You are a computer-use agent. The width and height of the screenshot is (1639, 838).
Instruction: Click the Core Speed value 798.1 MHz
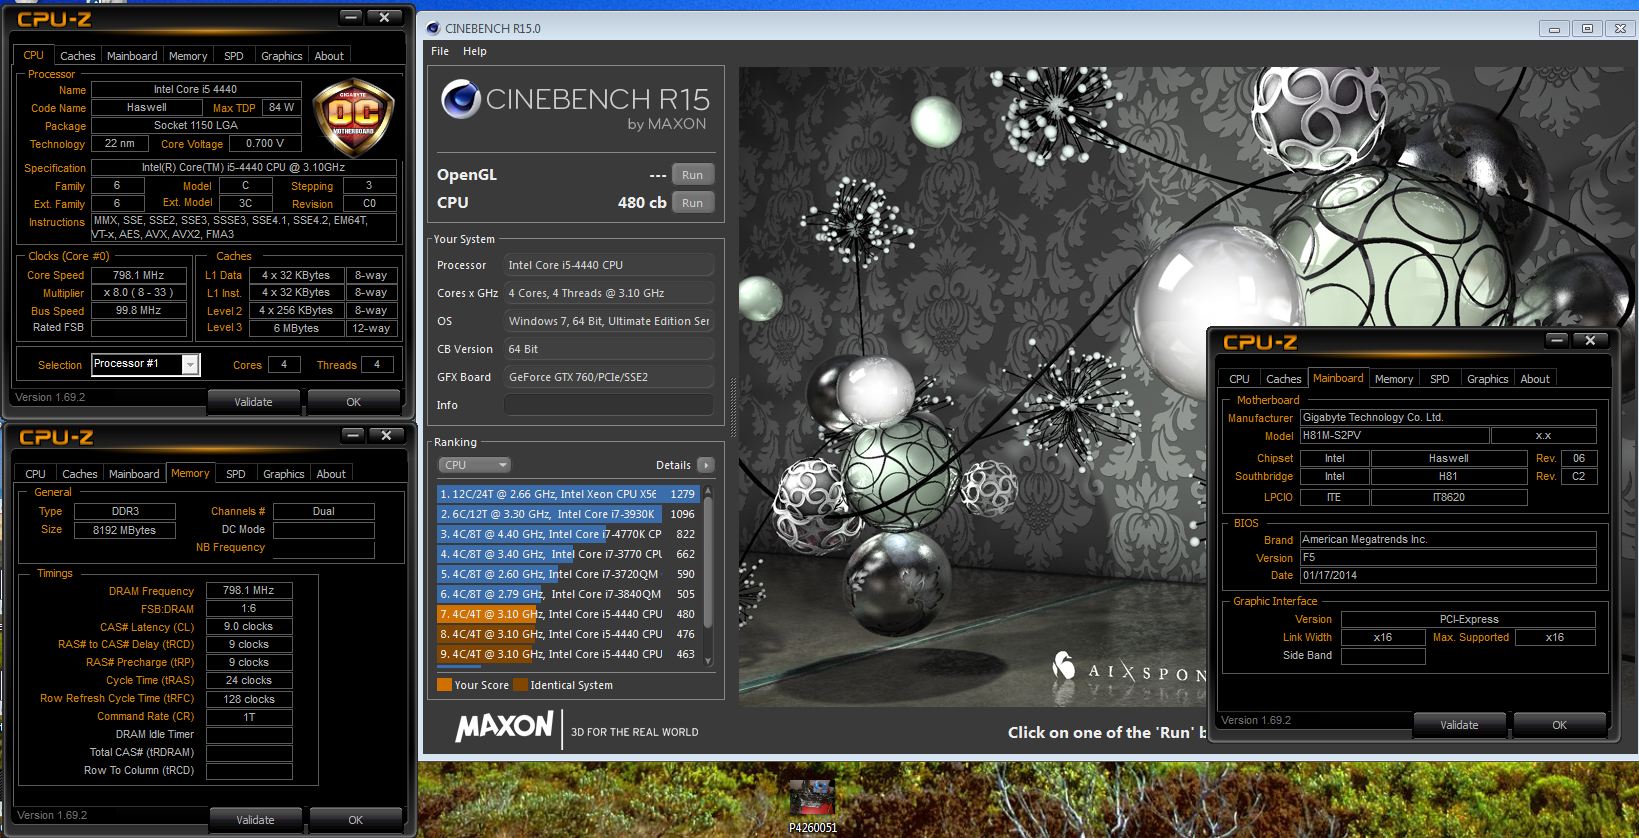point(139,275)
